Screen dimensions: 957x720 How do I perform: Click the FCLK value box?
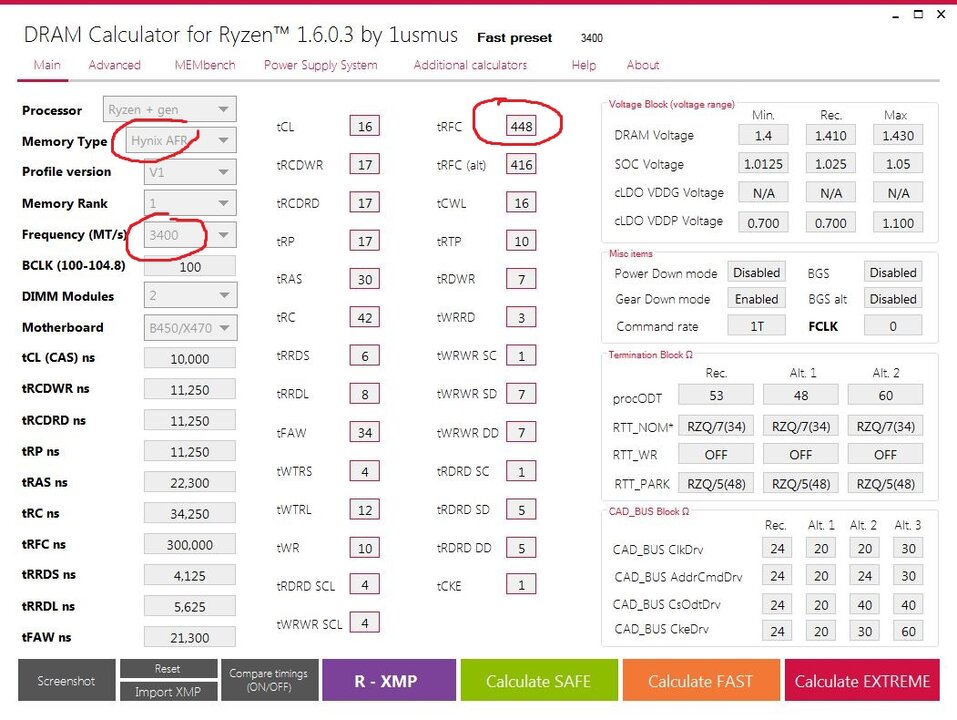[893, 326]
